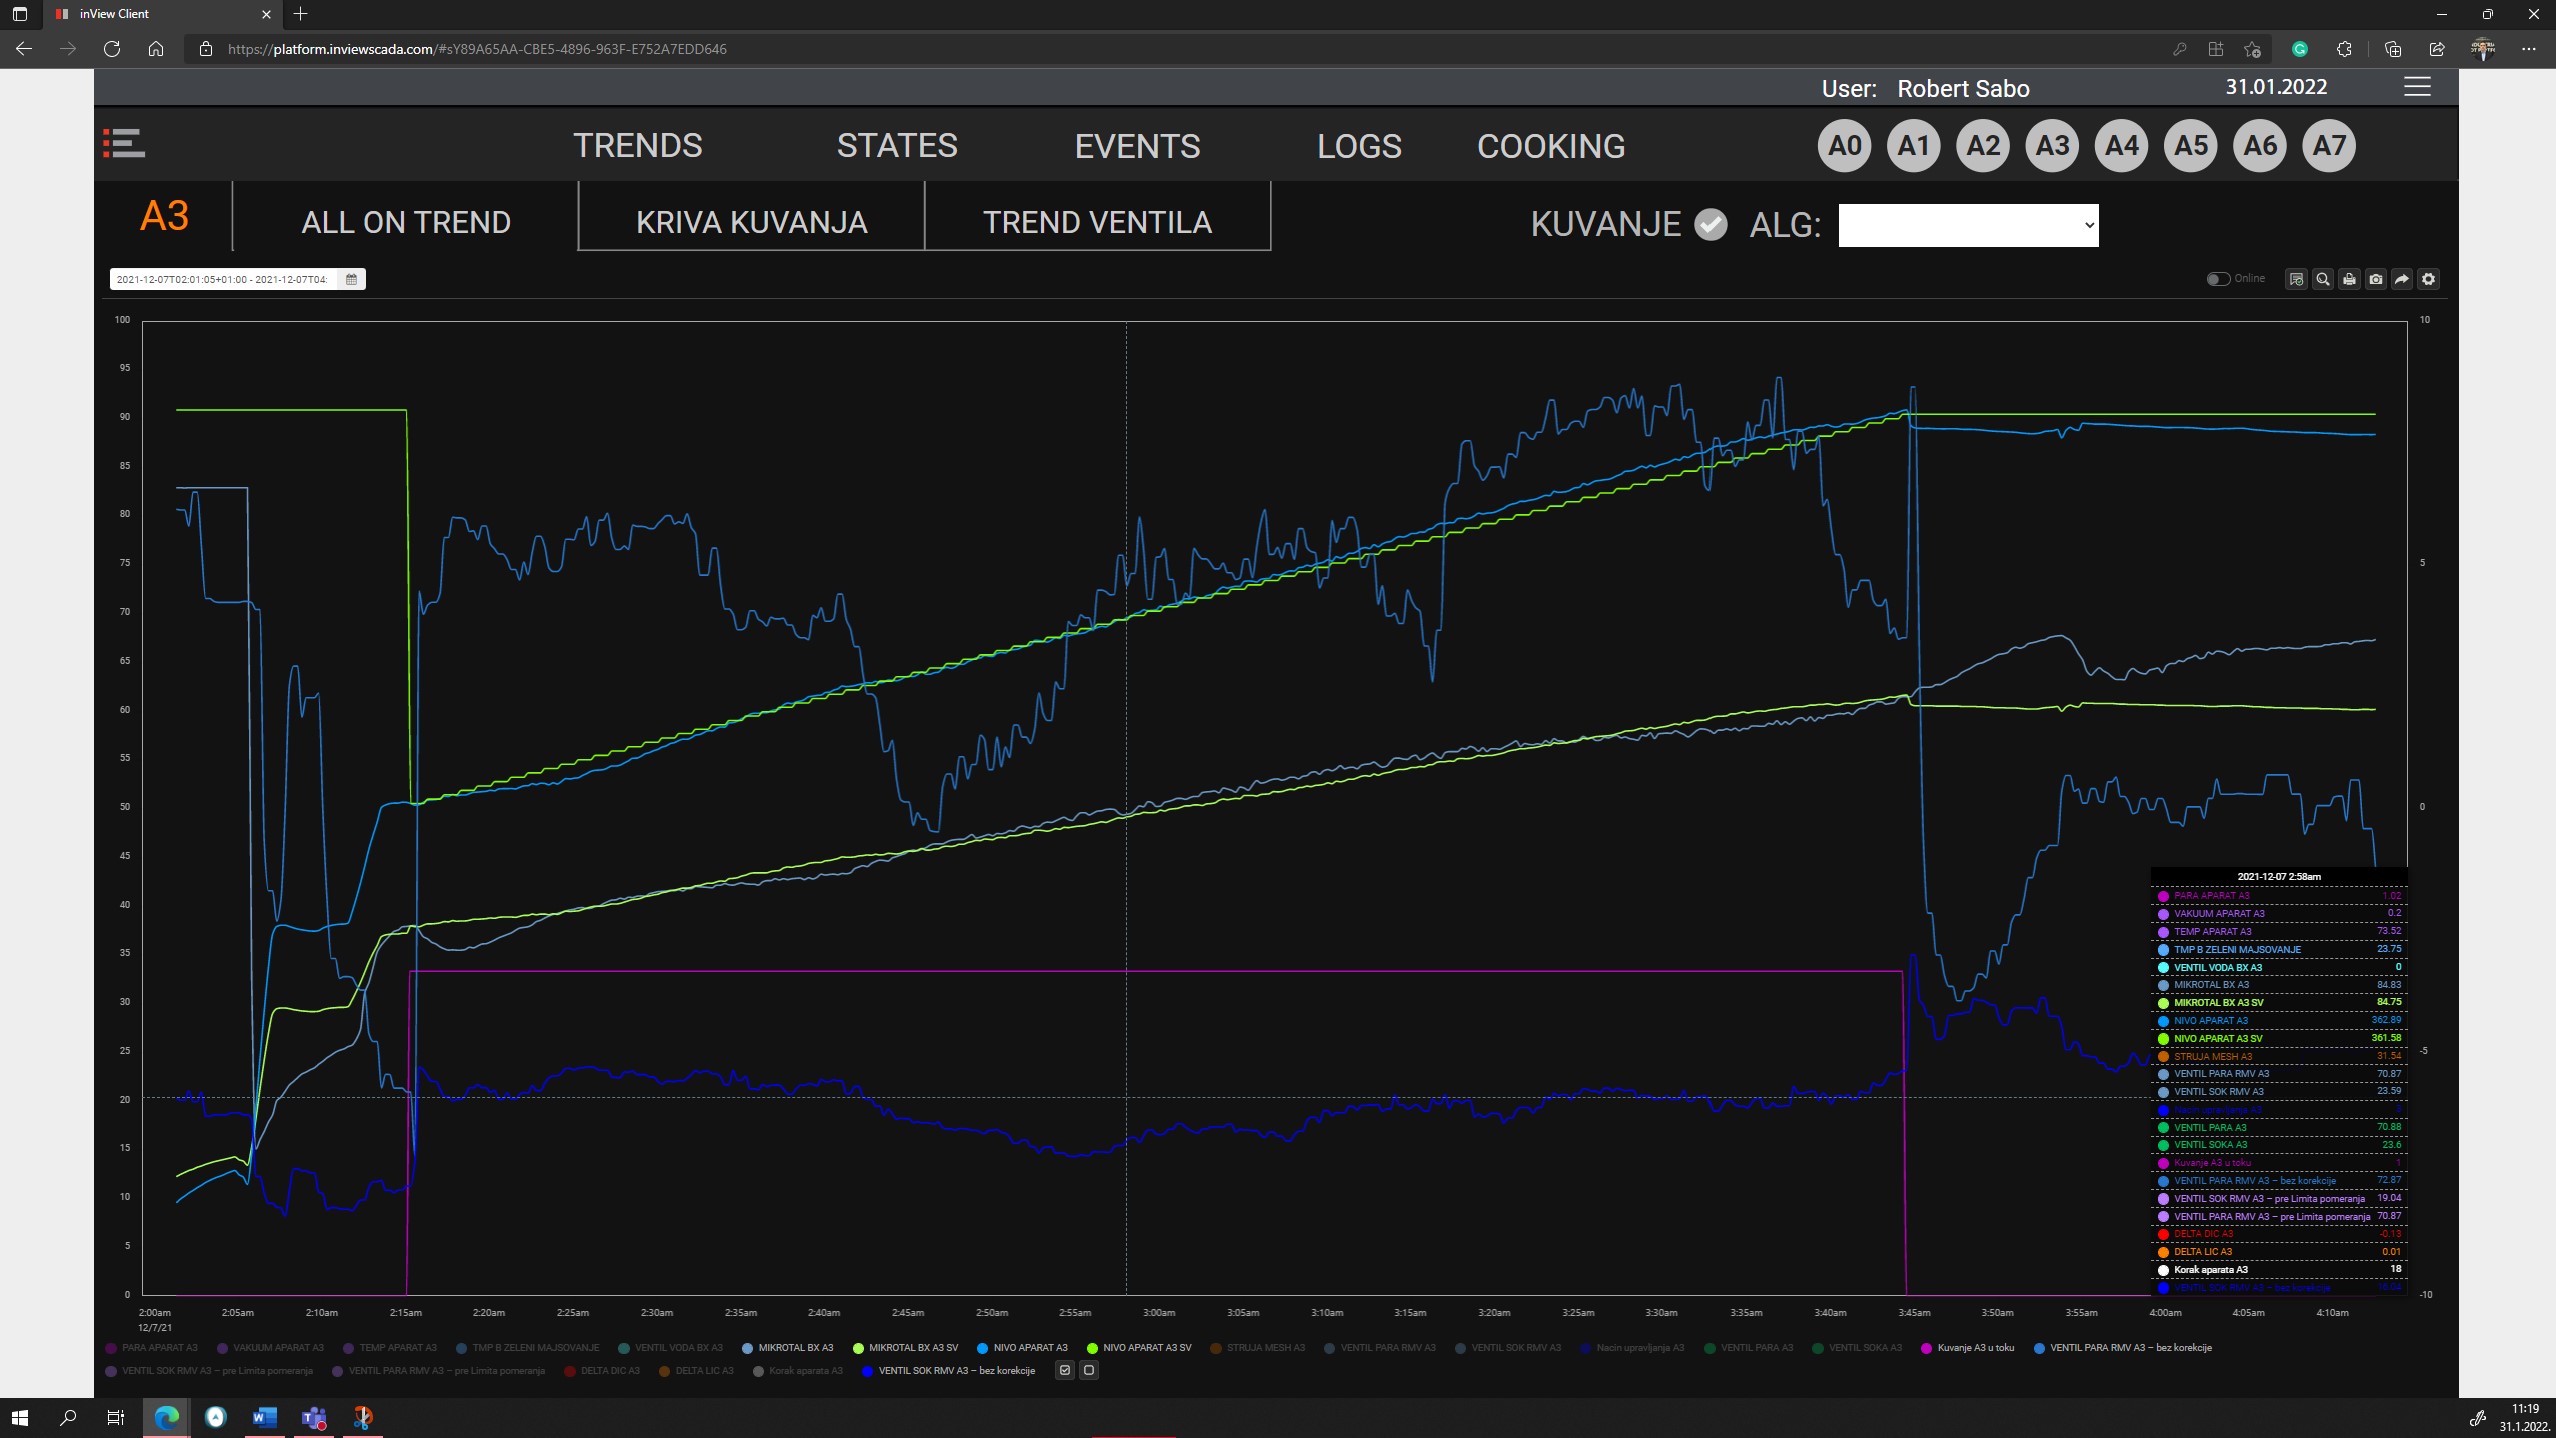Viewport: 2556px width, 1438px height.
Task: Show the DELTA DIC A3 series
Action: 602,1371
